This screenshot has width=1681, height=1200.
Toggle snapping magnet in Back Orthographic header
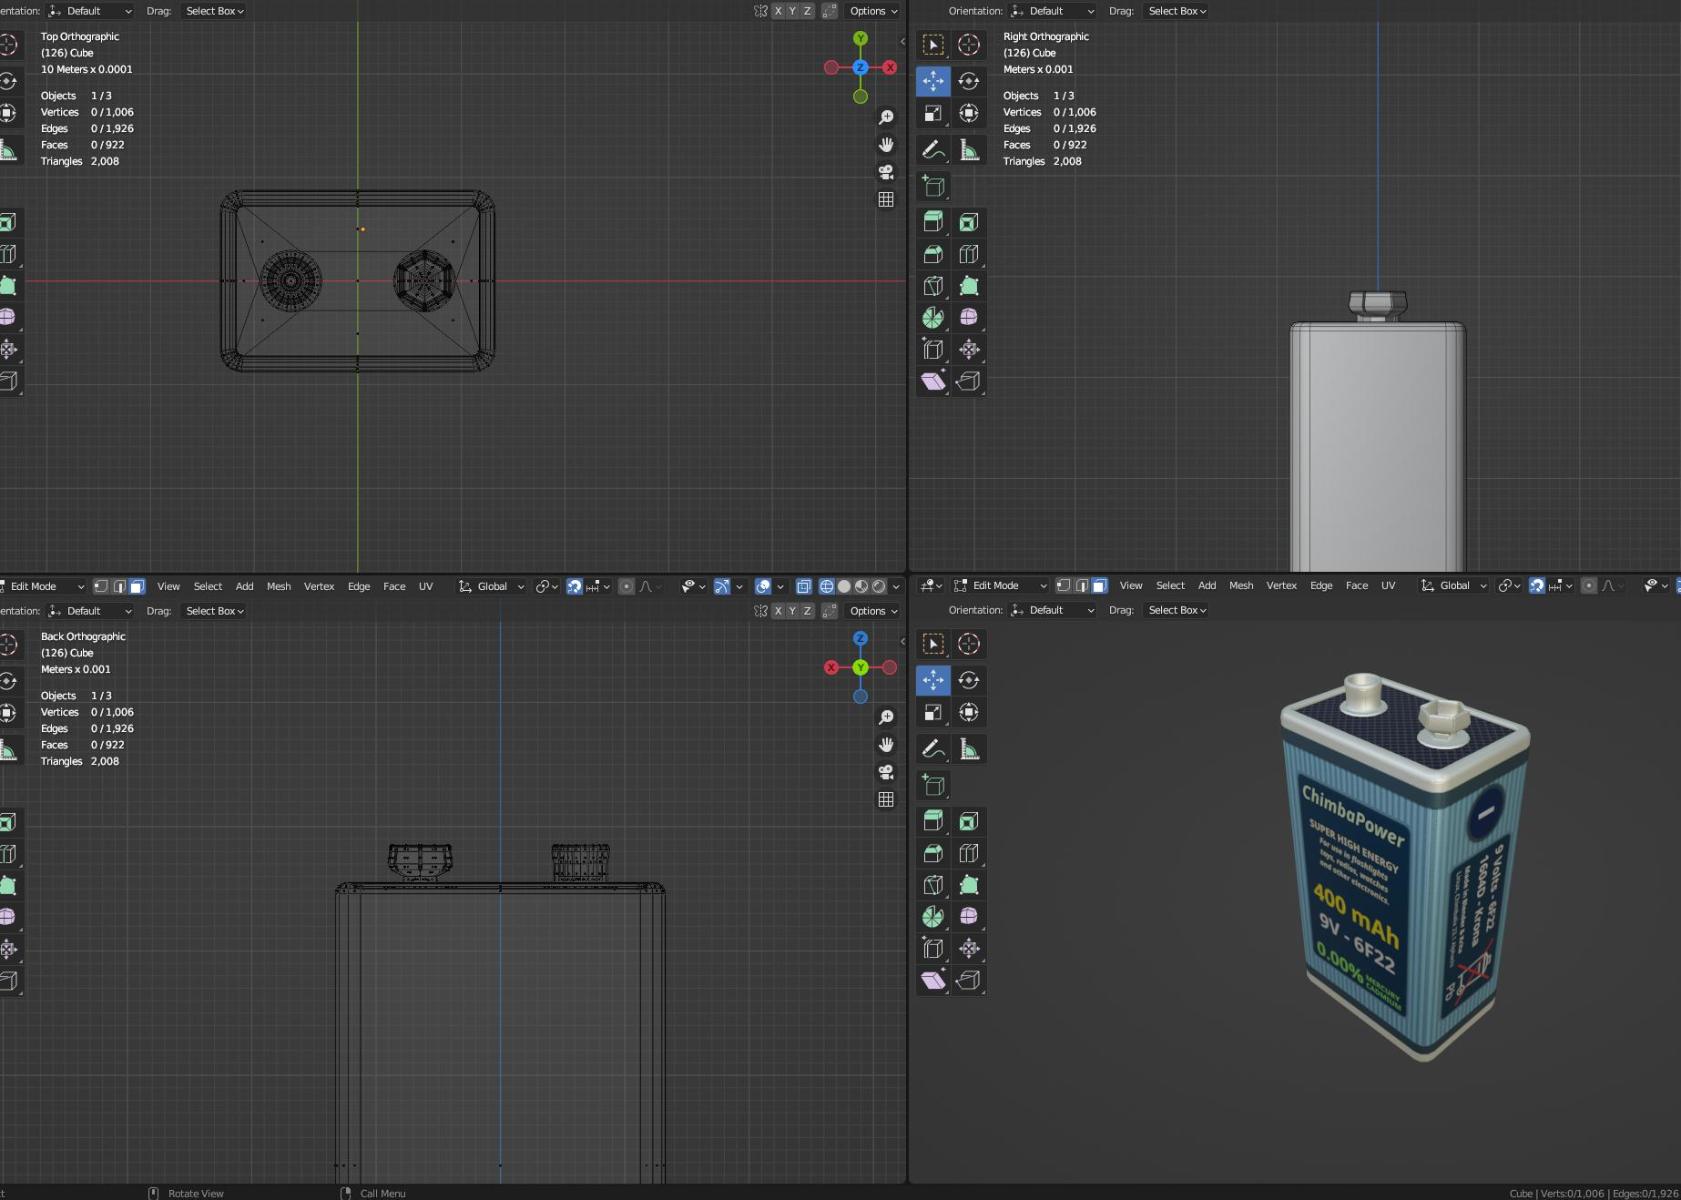(x=574, y=586)
